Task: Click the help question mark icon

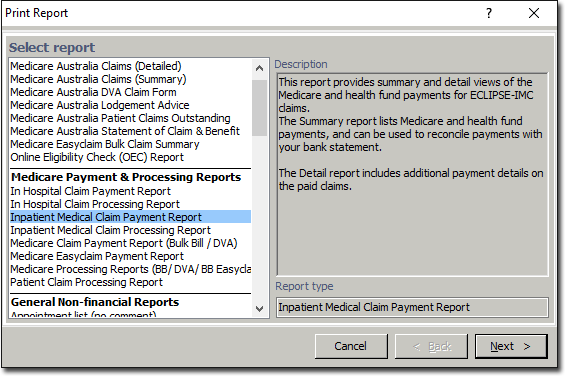Action: [x=489, y=13]
